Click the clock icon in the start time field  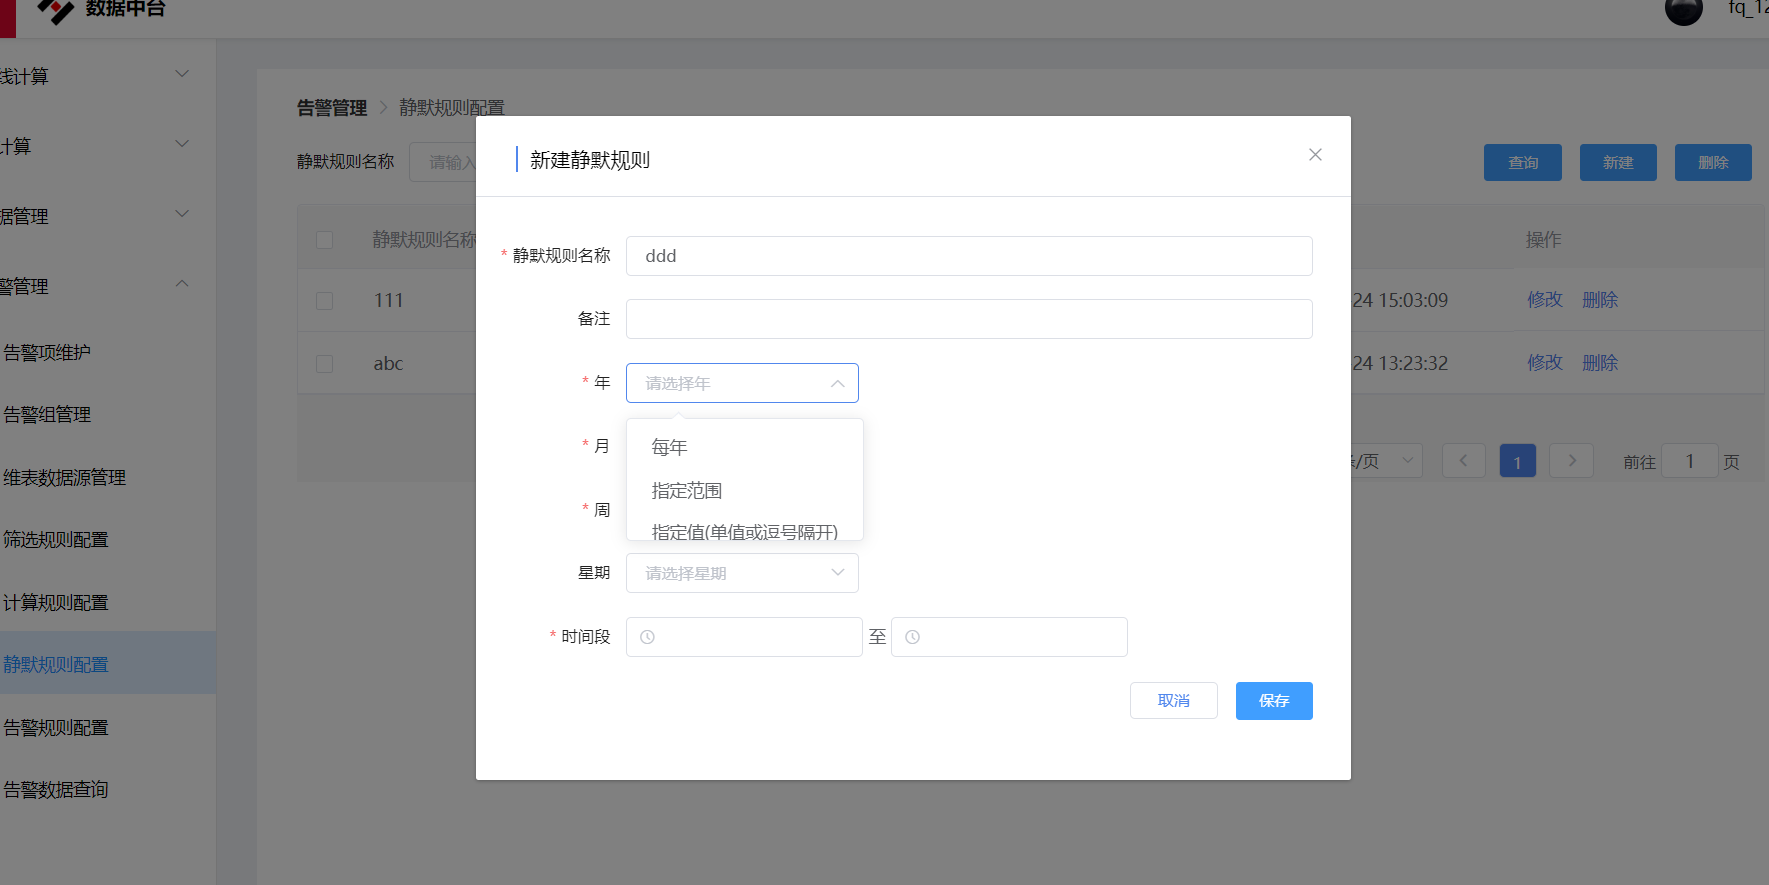(647, 637)
